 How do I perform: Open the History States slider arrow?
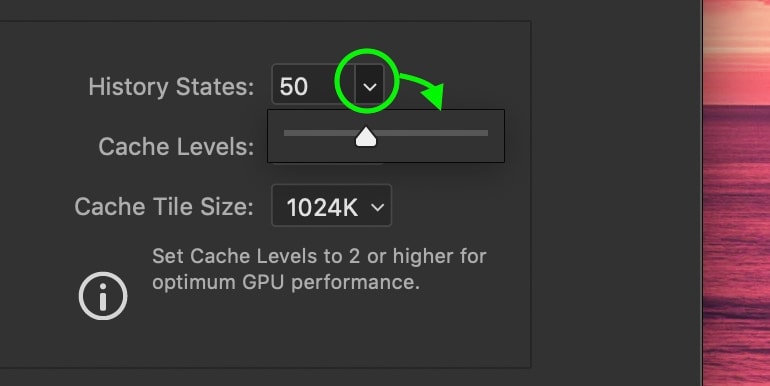[369, 86]
